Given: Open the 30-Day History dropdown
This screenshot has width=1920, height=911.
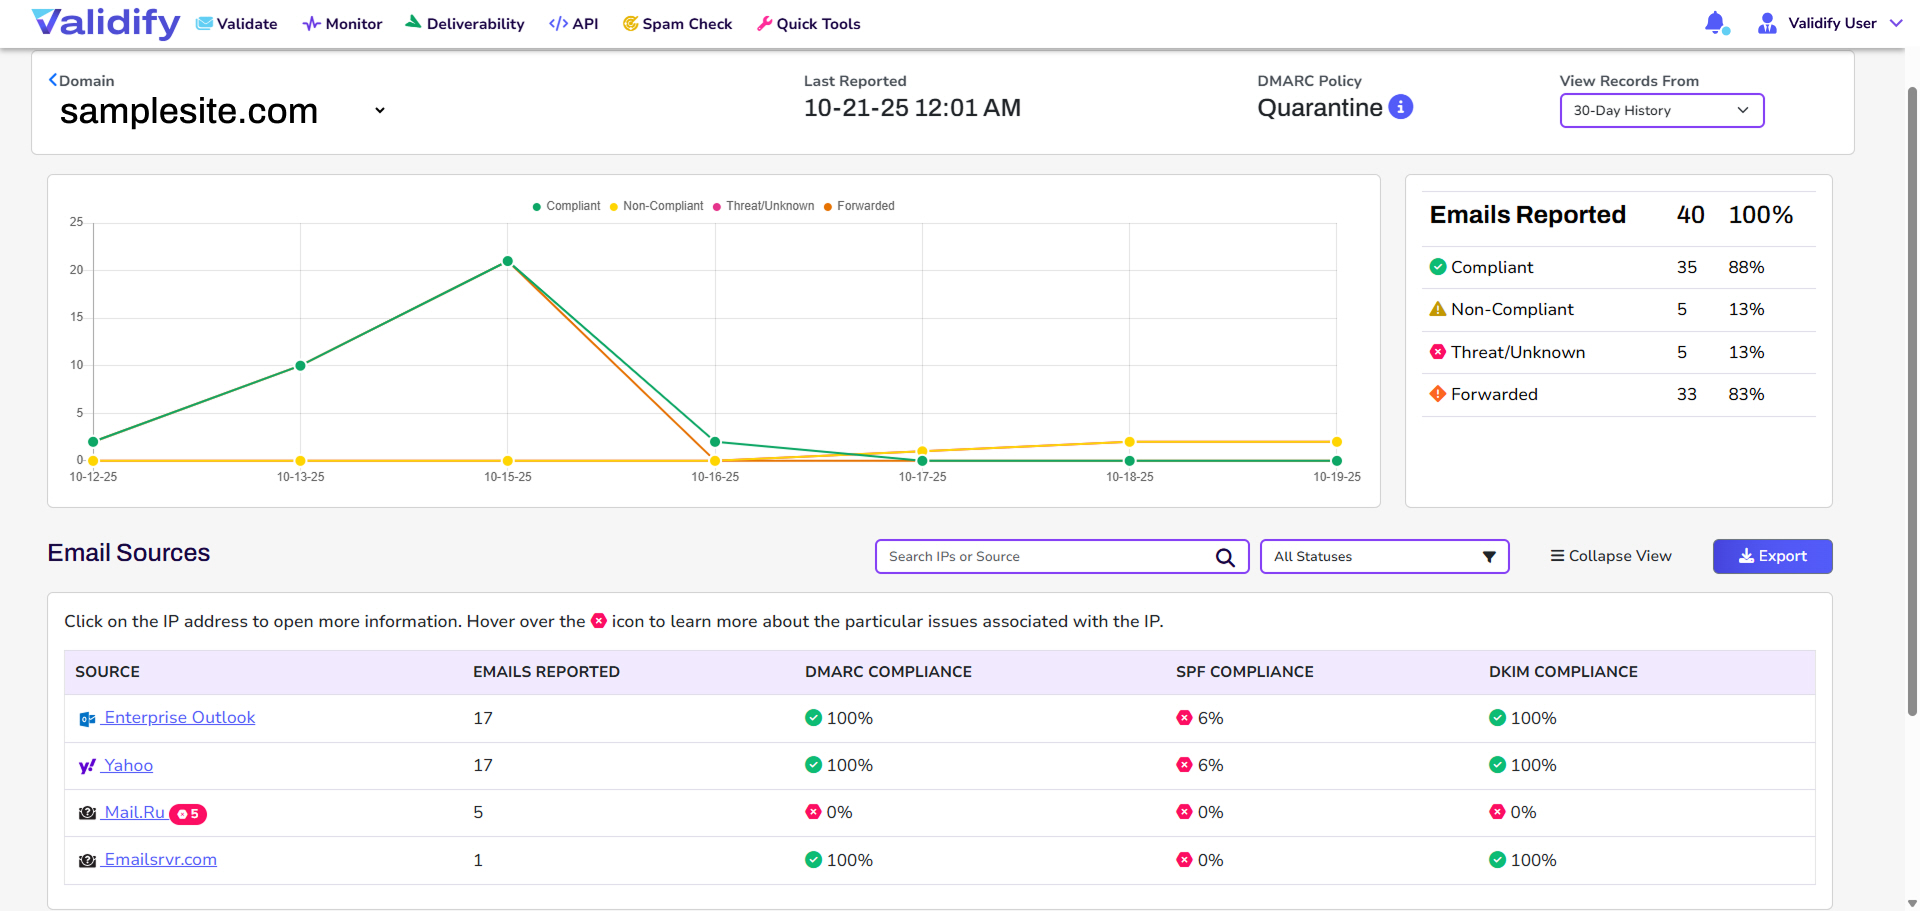Looking at the screenshot, I should pyautogui.click(x=1661, y=111).
